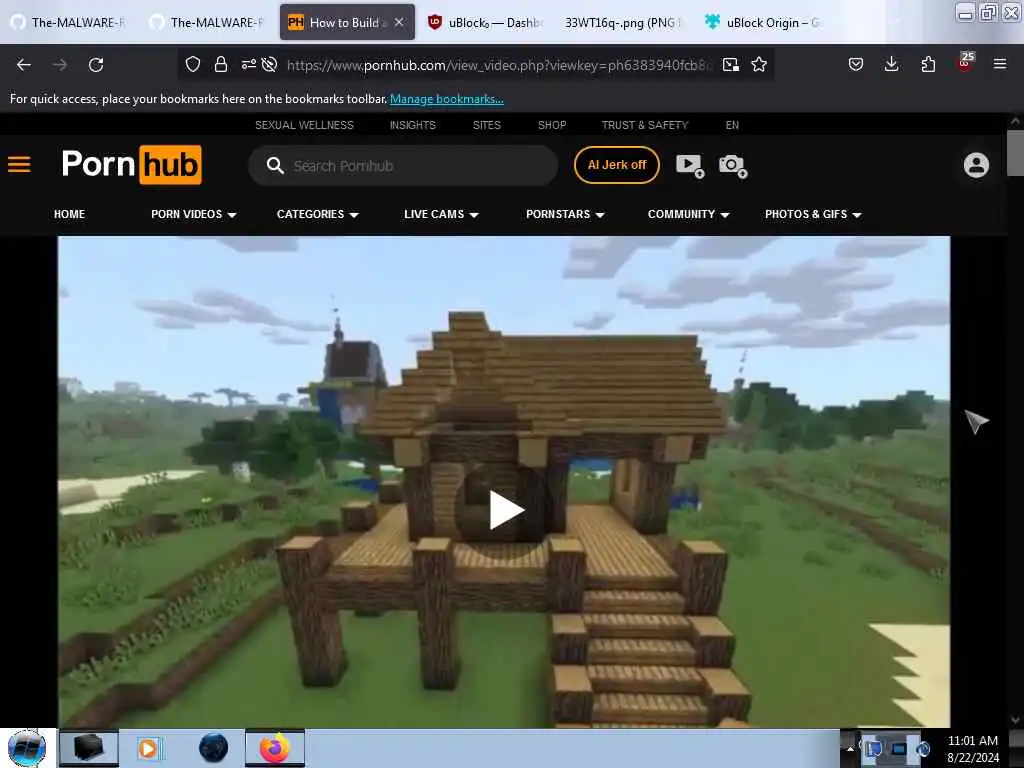The image size is (1024, 768).
Task: Close the How to Build tab
Action: tap(399, 22)
